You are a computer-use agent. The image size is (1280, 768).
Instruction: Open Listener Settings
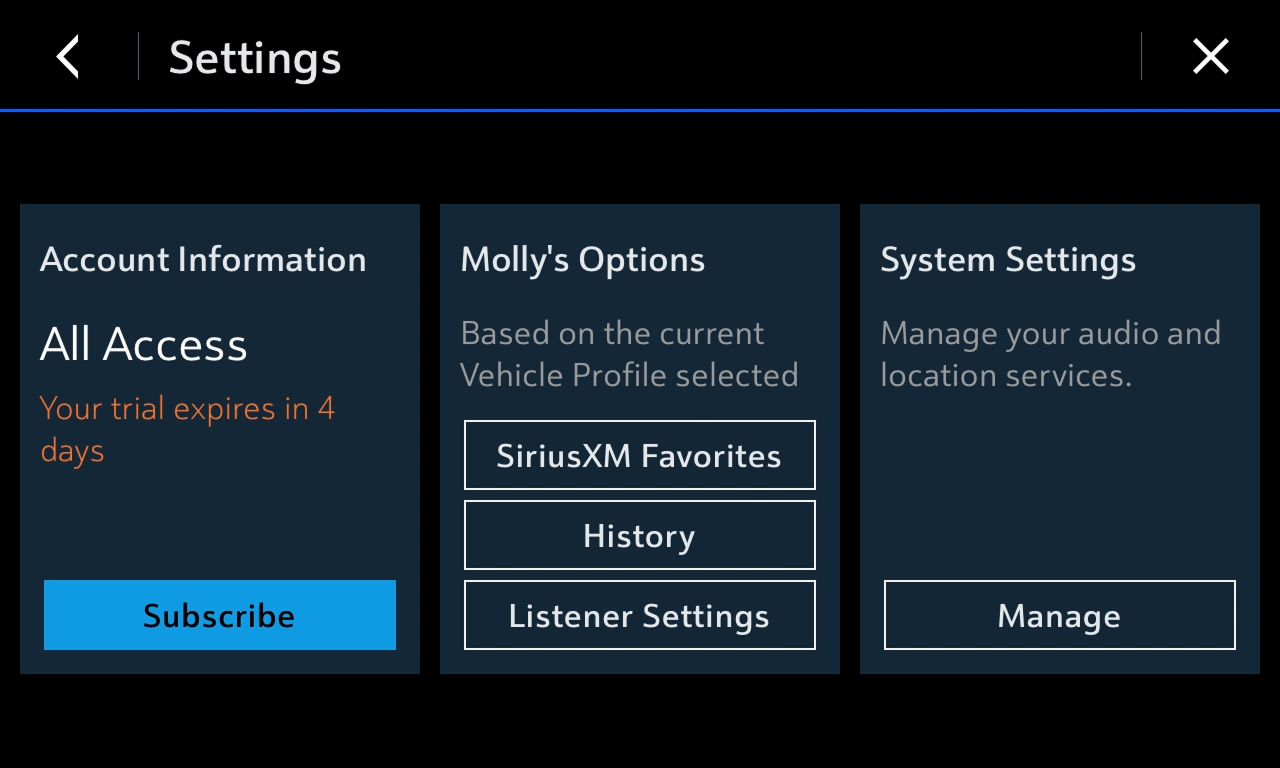[639, 615]
